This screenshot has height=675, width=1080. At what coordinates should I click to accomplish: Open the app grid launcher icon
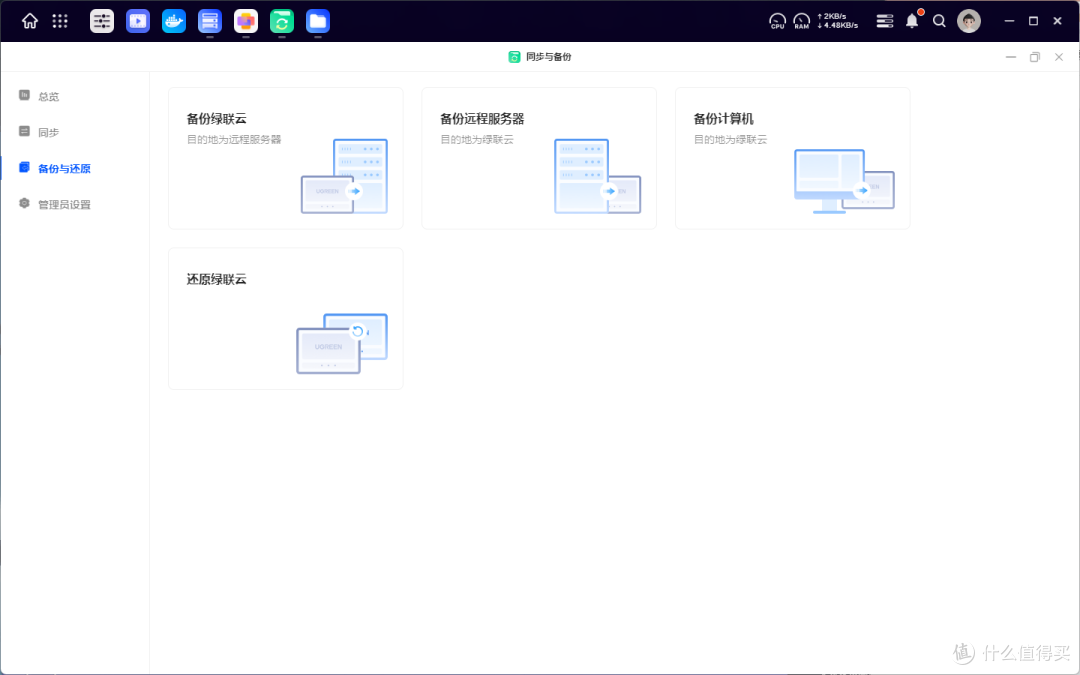(x=60, y=21)
